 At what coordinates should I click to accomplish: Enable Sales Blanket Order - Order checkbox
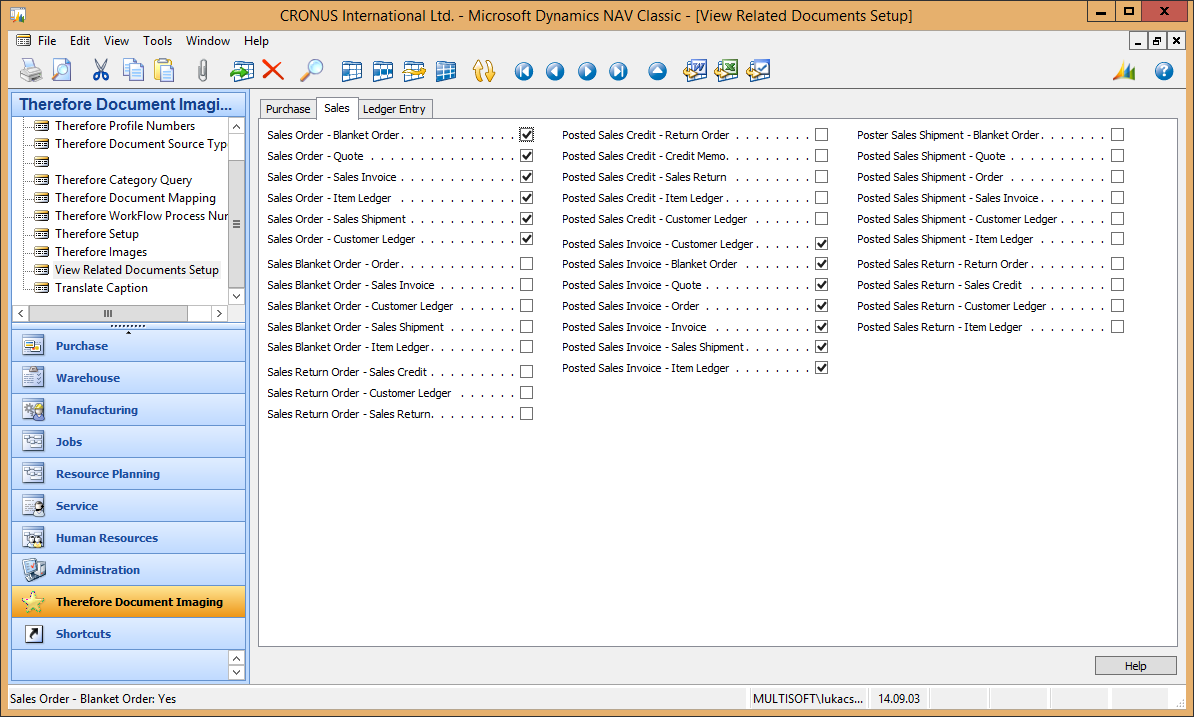(x=526, y=264)
